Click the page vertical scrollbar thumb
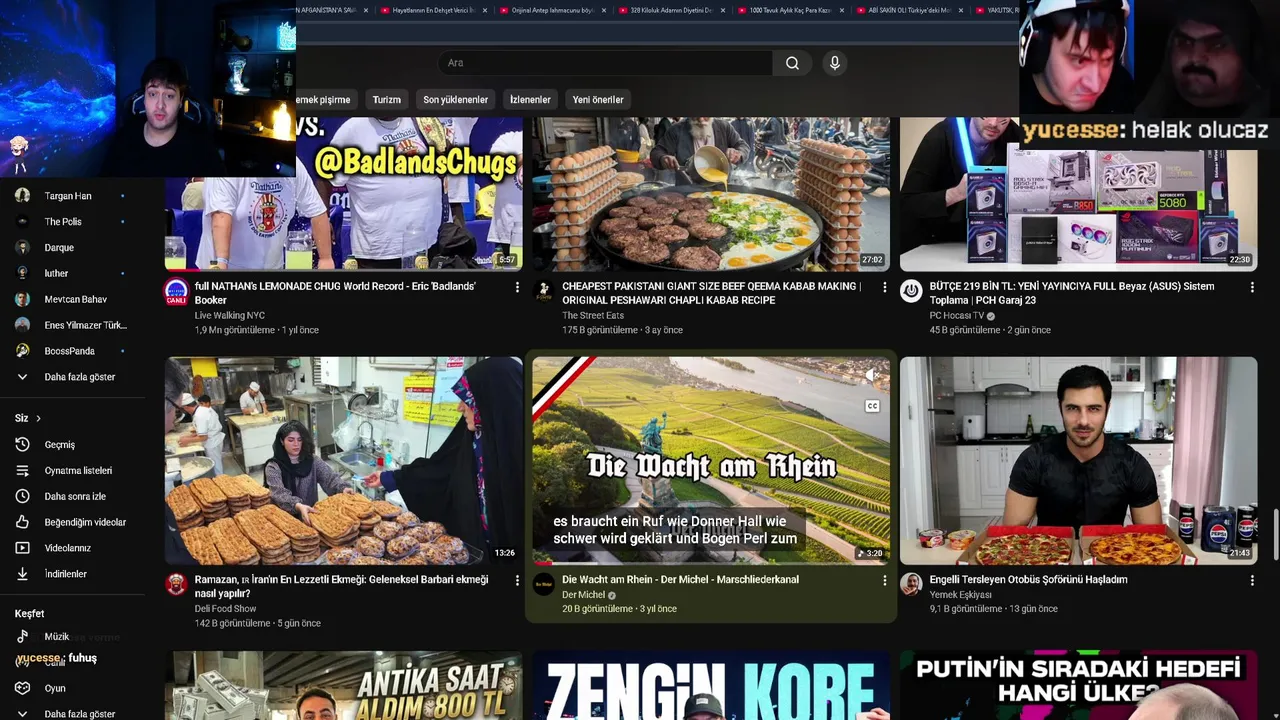Viewport: 1280px width, 720px height. coord(1275,535)
